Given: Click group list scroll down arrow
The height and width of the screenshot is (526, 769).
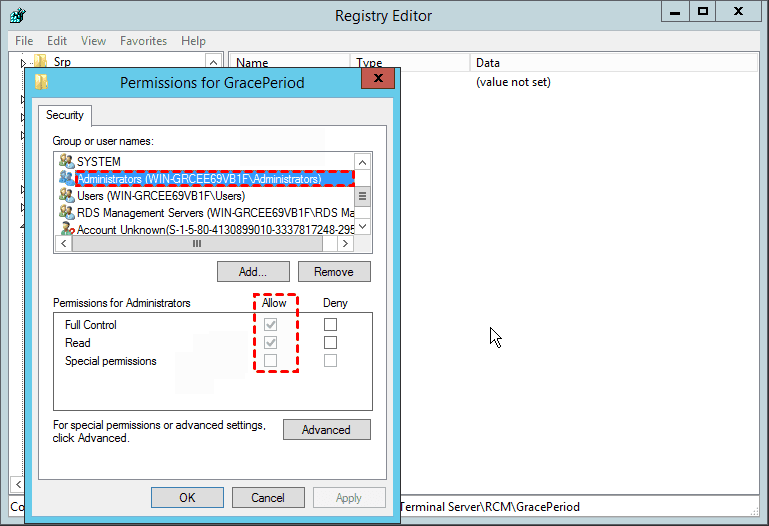Looking at the screenshot, I should click(x=362, y=226).
